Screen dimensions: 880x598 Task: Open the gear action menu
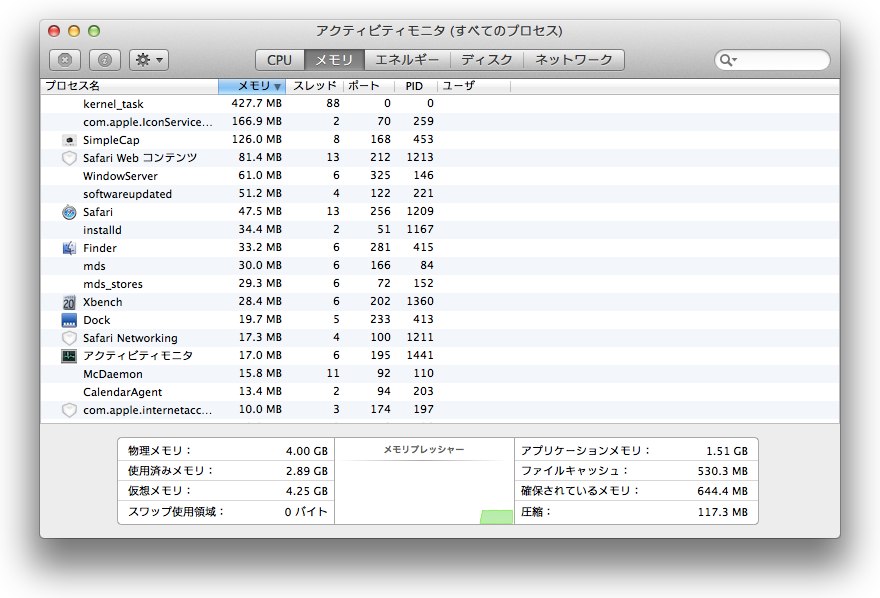(149, 59)
